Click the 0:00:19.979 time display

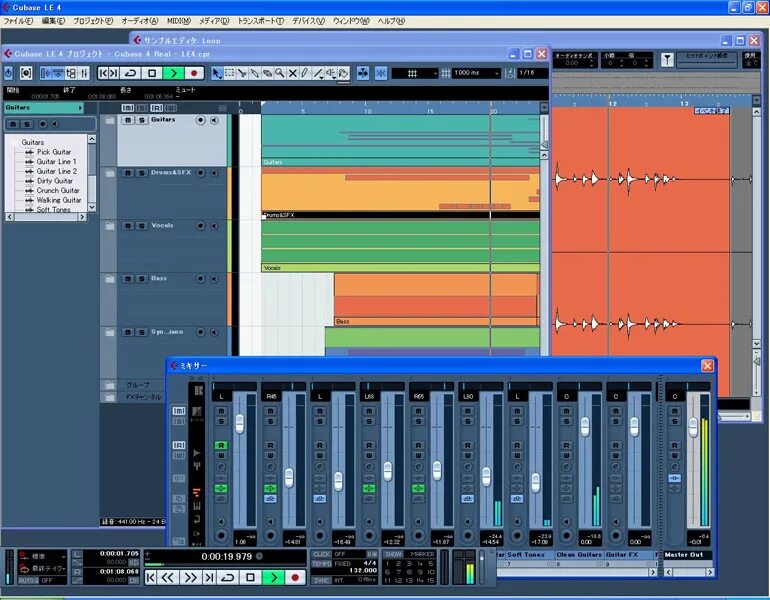pyautogui.click(x=226, y=556)
